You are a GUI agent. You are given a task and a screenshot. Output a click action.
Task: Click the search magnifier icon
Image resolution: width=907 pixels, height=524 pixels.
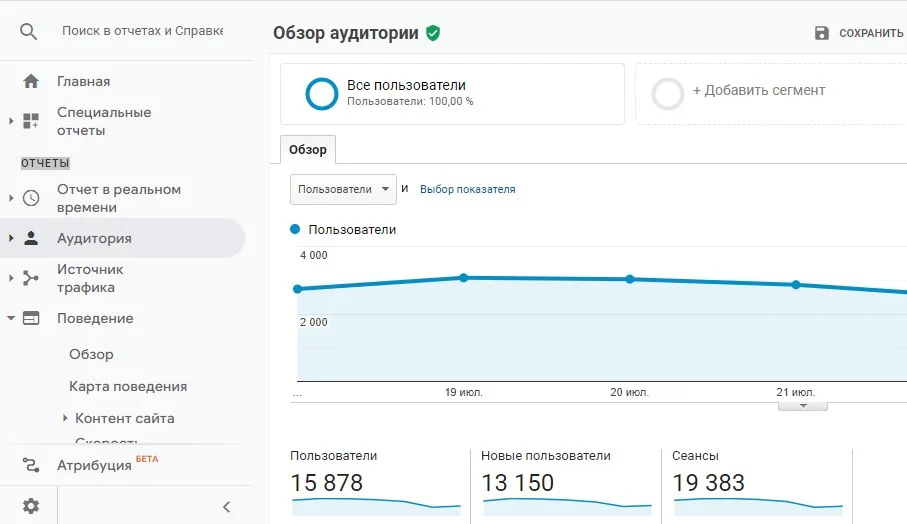coord(29,32)
